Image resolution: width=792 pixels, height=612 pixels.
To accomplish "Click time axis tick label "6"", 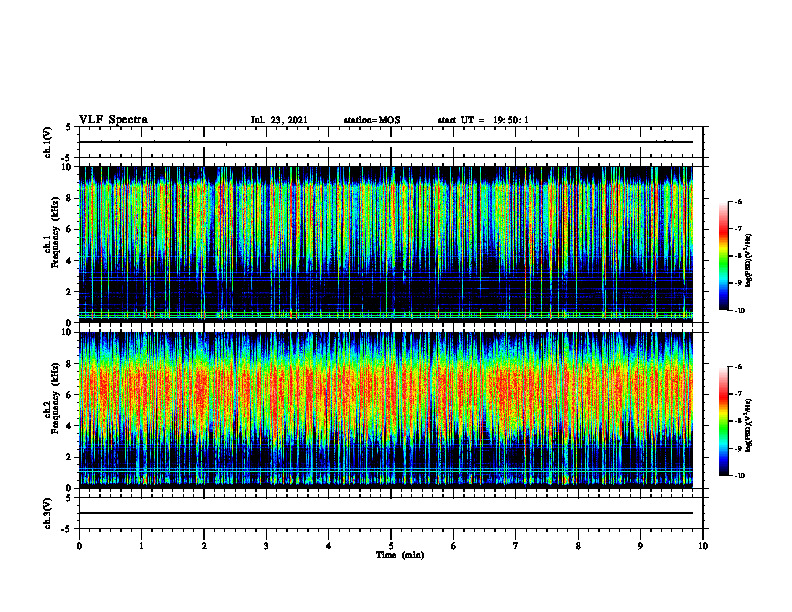I will (454, 546).
